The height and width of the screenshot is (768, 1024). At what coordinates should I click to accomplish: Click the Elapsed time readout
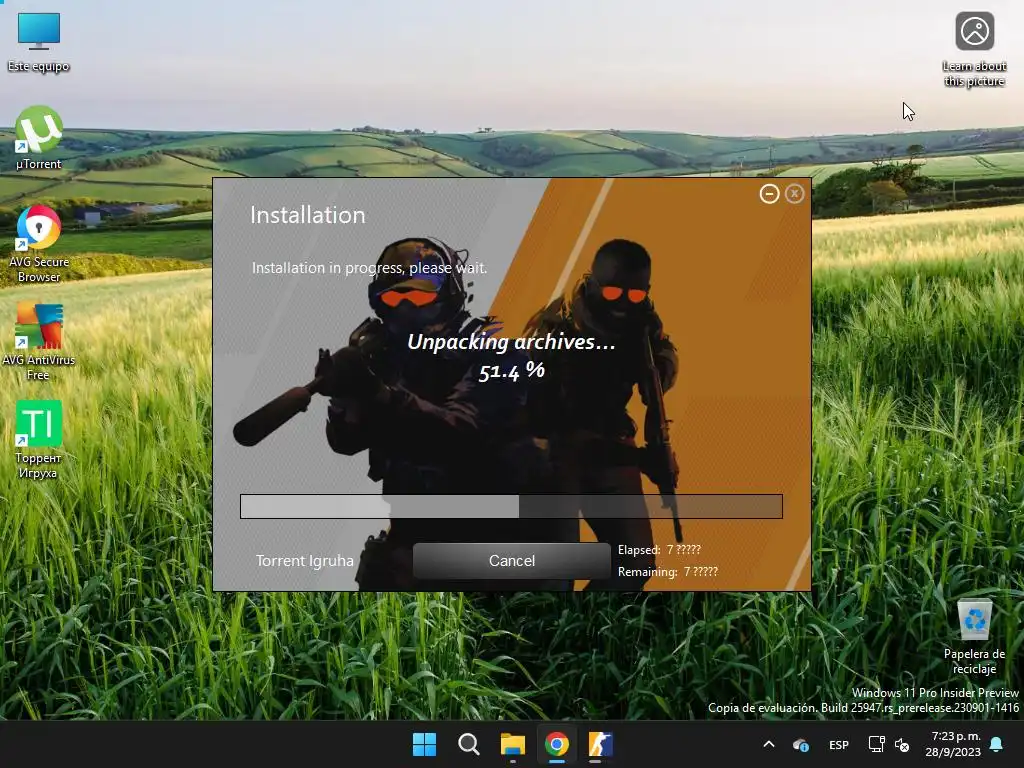[659, 550]
